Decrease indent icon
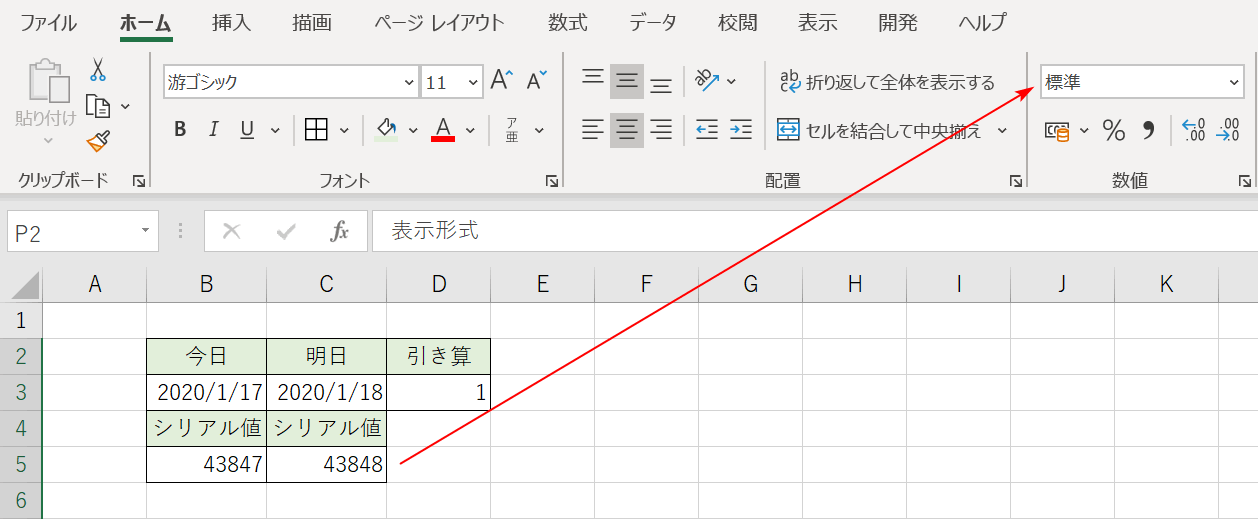 coord(707,129)
